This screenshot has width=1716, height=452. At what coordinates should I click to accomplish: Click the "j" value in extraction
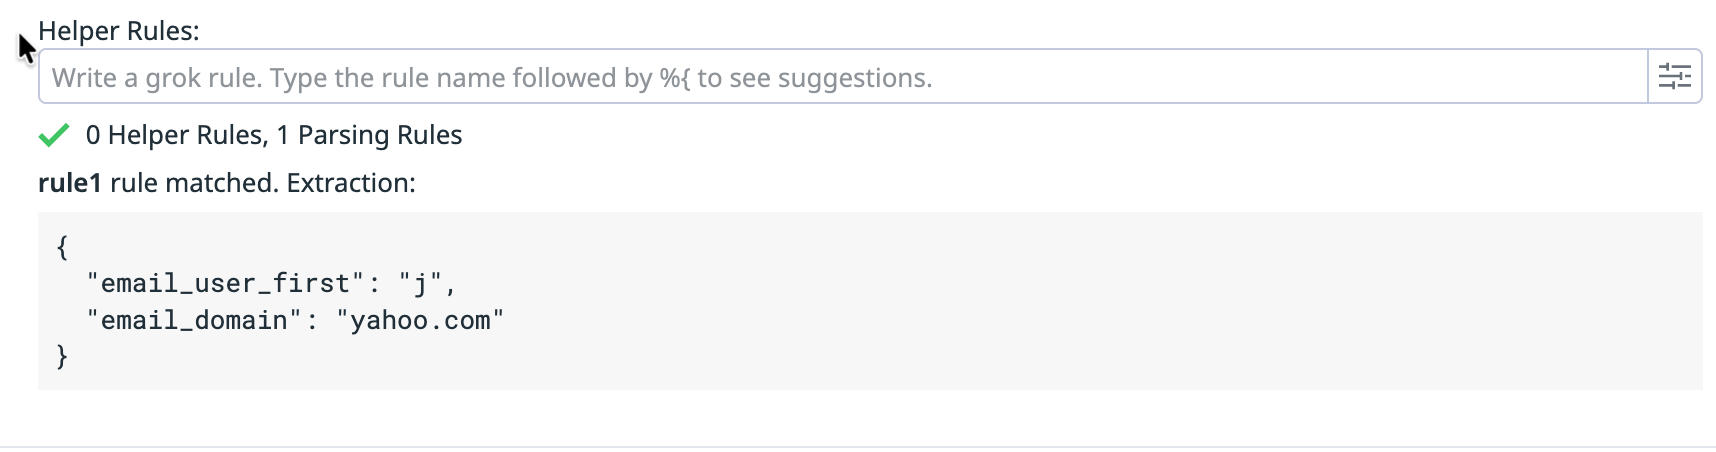pyautogui.click(x=421, y=284)
